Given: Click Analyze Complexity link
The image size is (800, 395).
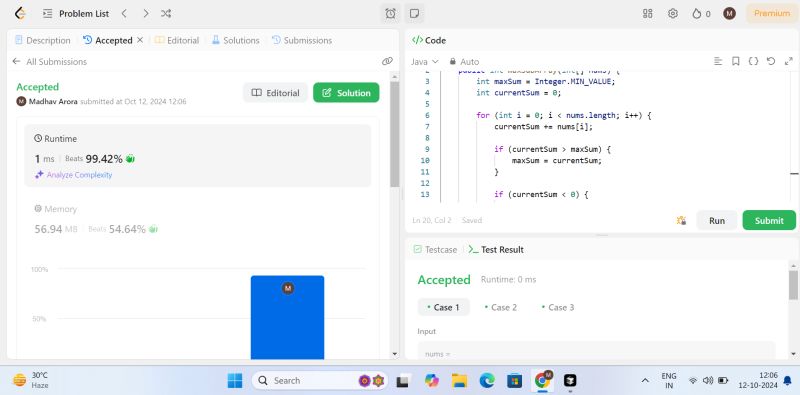Looking at the screenshot, I should tap(73, 175).
